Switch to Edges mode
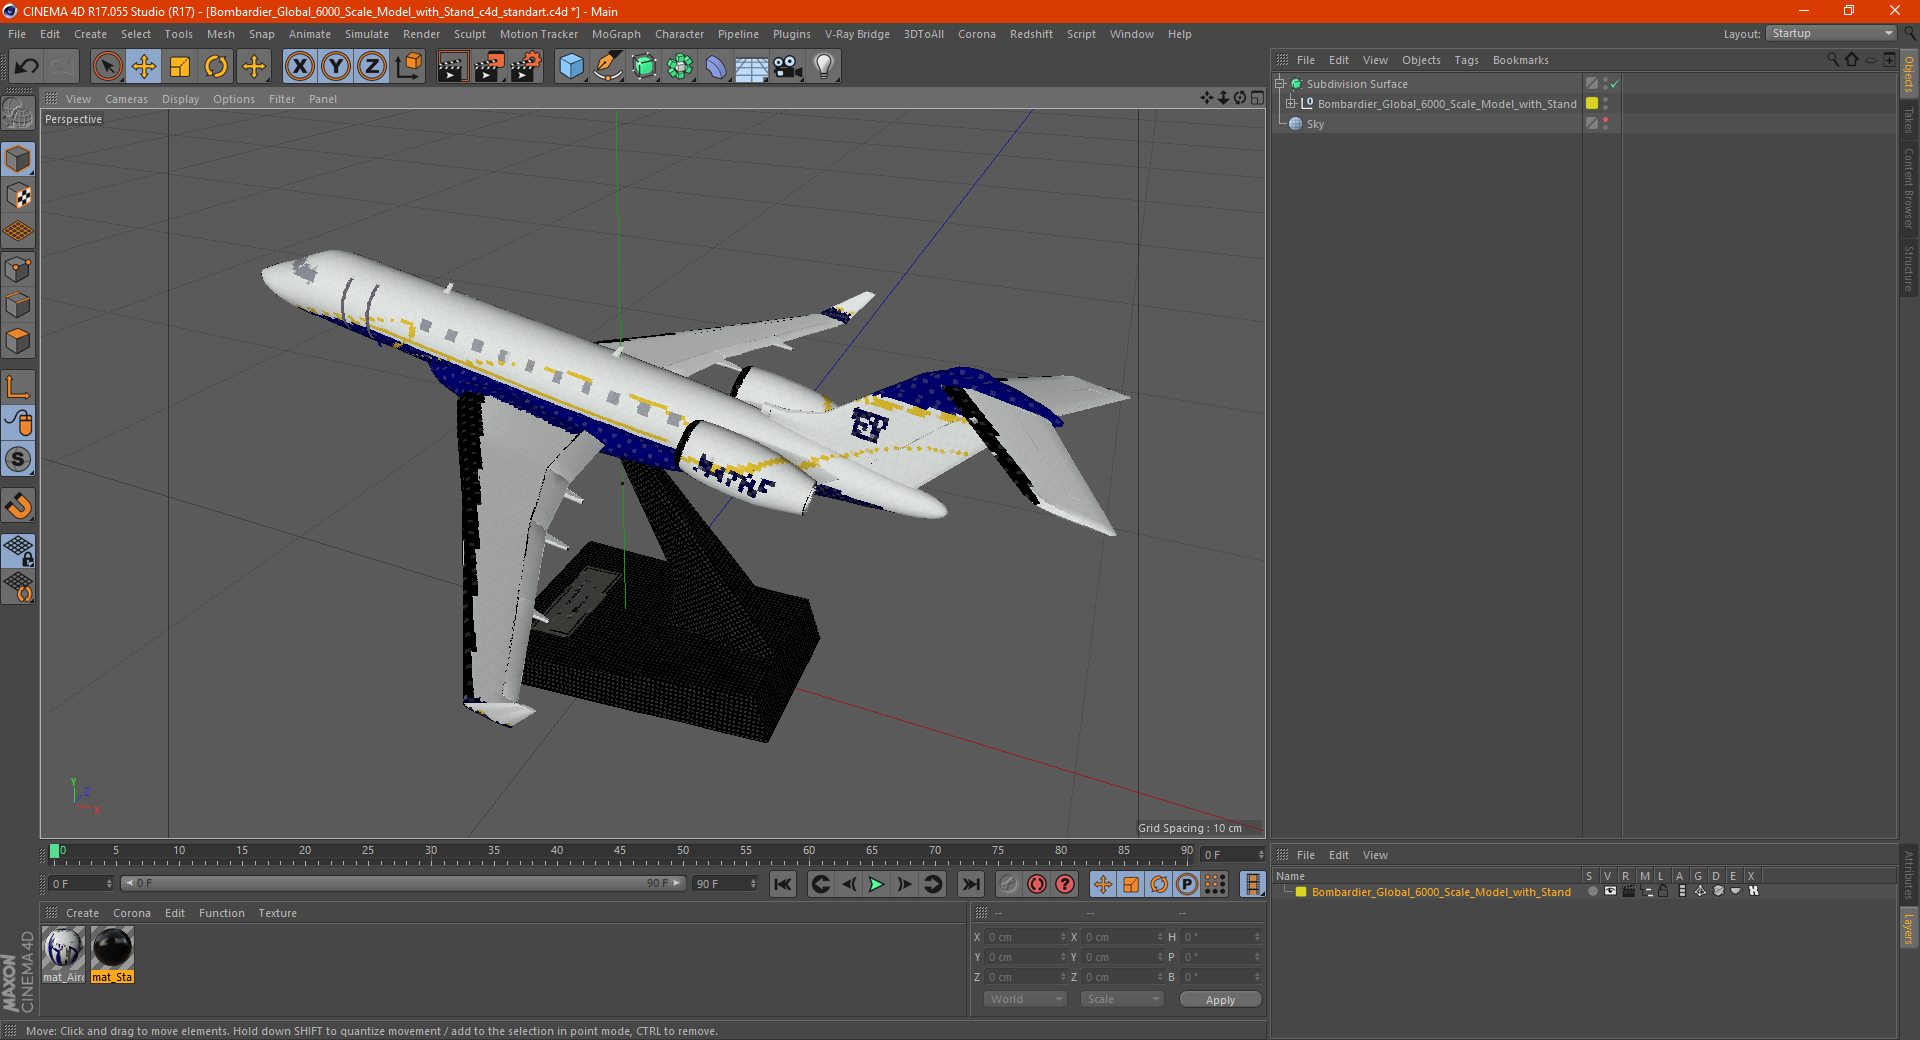Image resolution: width=1920 pixels, height=1040 pixels. 19,305
